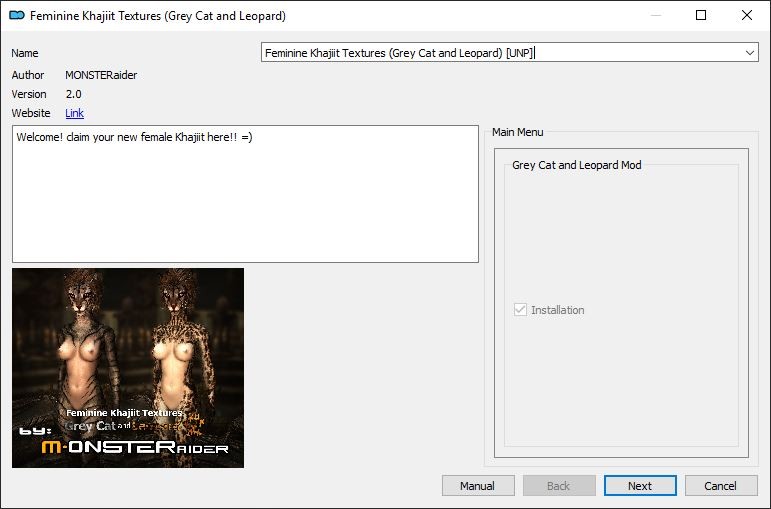Proceed with the Next button
Viewport: 771px width, 509px height.
[x=640, y=486]
